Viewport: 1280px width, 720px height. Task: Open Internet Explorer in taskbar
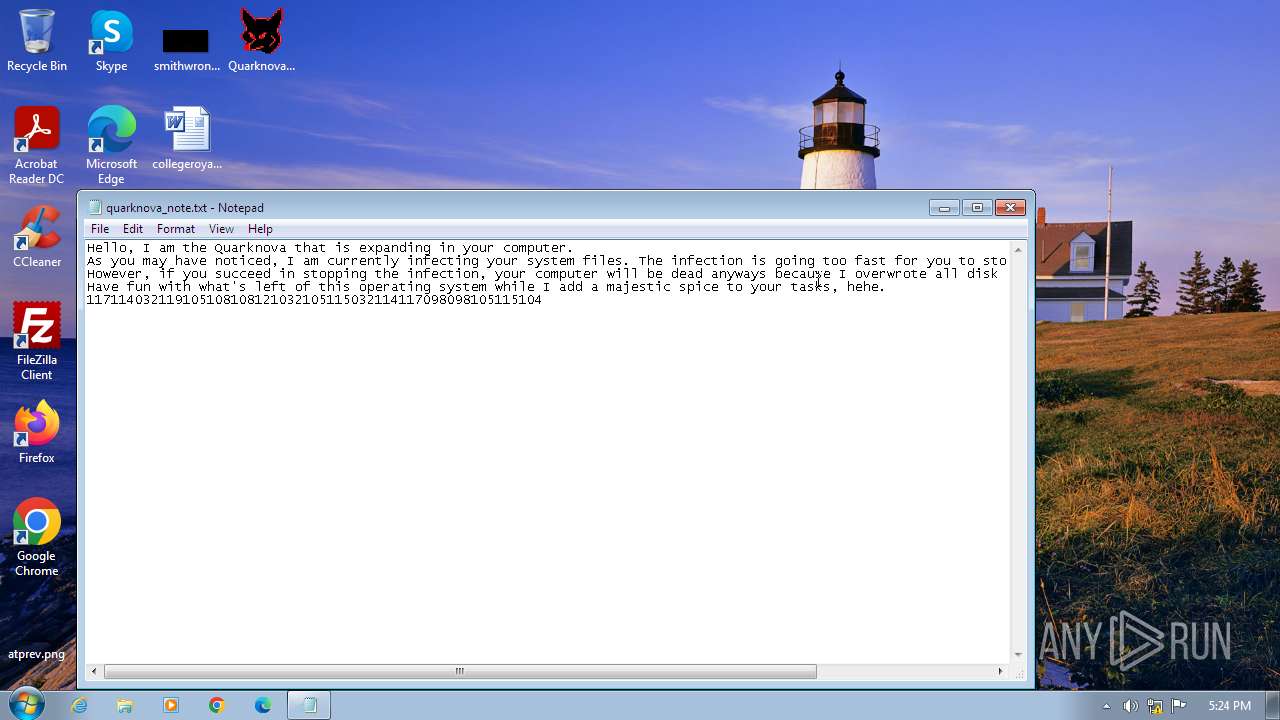(79, 705)
